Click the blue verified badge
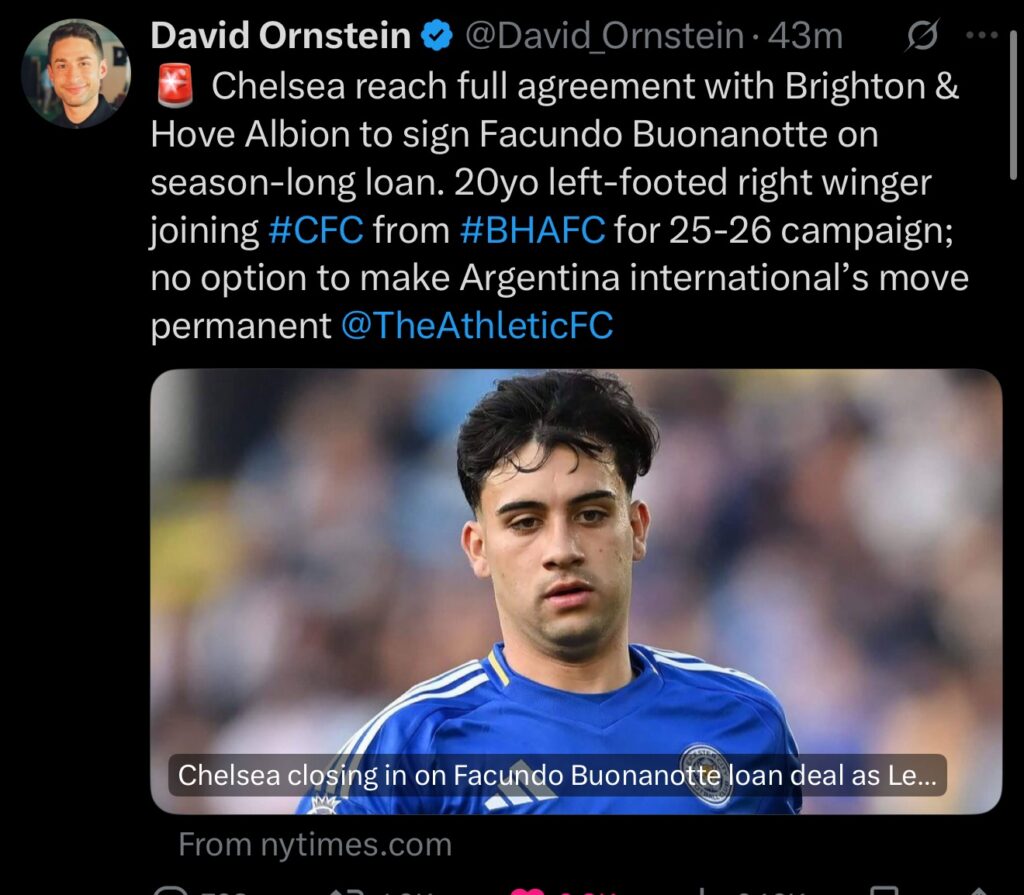This screenshot has height=895, width=1024. tap(437, 35)
